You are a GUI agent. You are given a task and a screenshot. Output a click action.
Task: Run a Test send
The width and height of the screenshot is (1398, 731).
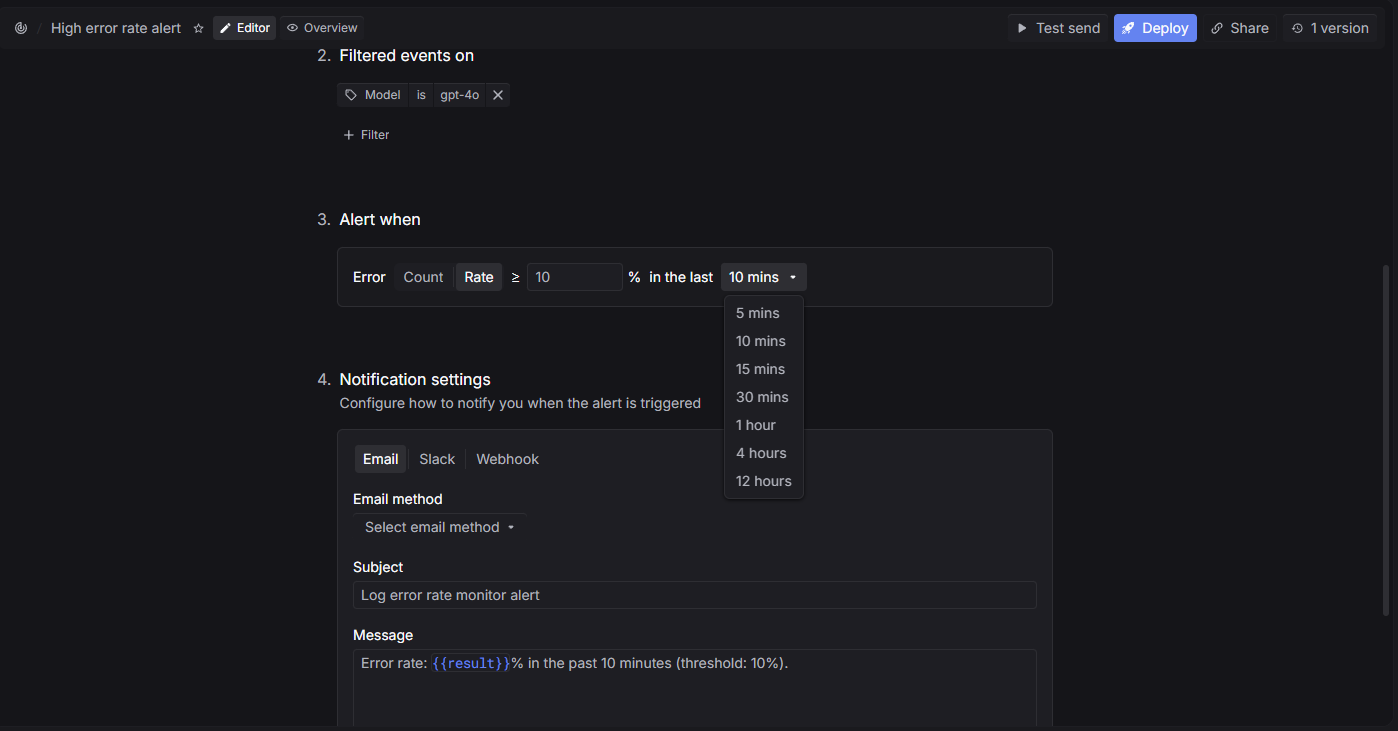1058,28
